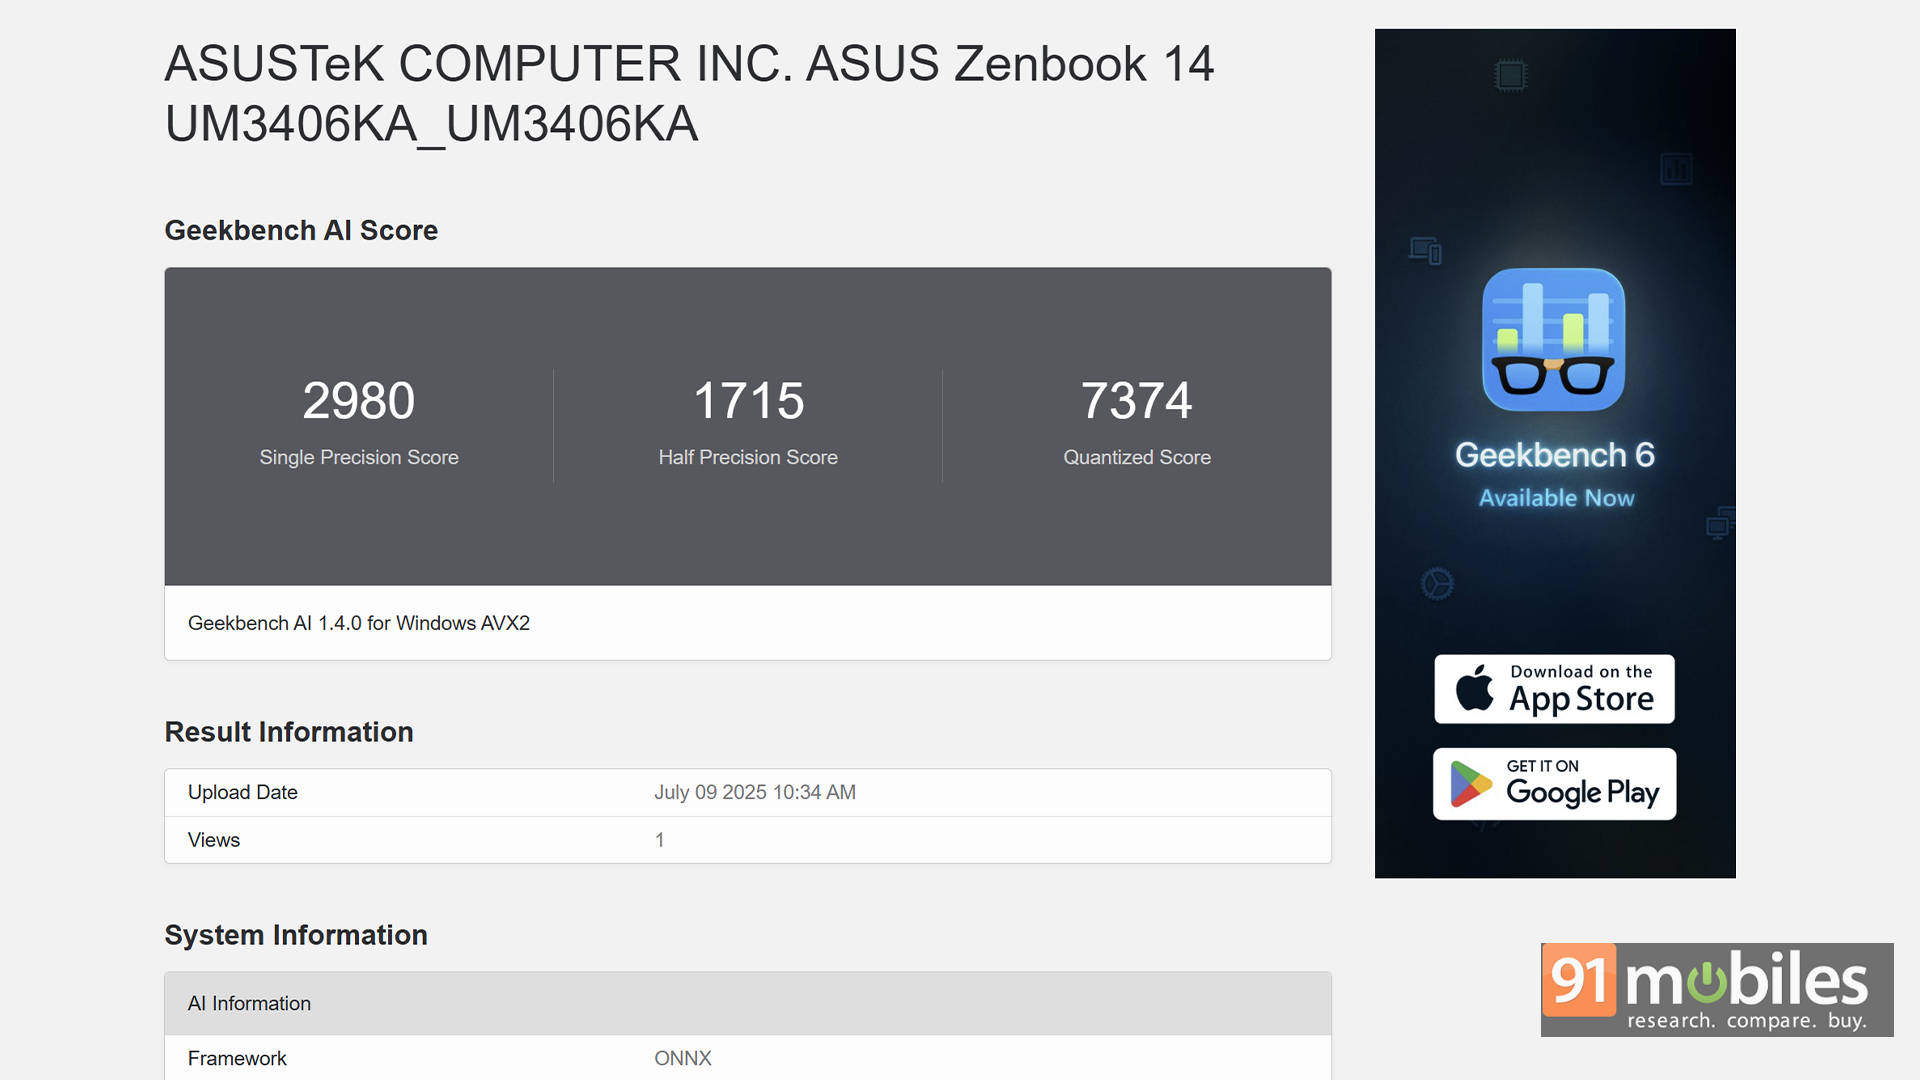1920x1080 pixels.
Task: Open the Get it on Google Play button
Action: (x=1554, y=784)
